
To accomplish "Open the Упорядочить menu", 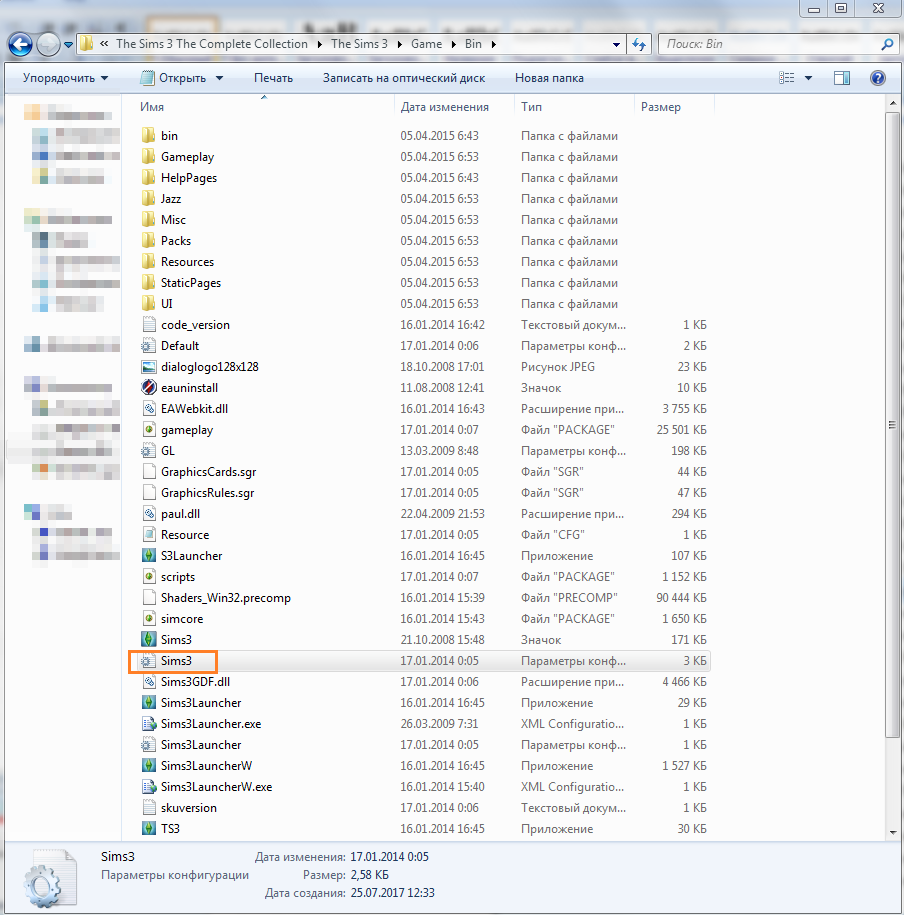I will (x=65, y=78).
